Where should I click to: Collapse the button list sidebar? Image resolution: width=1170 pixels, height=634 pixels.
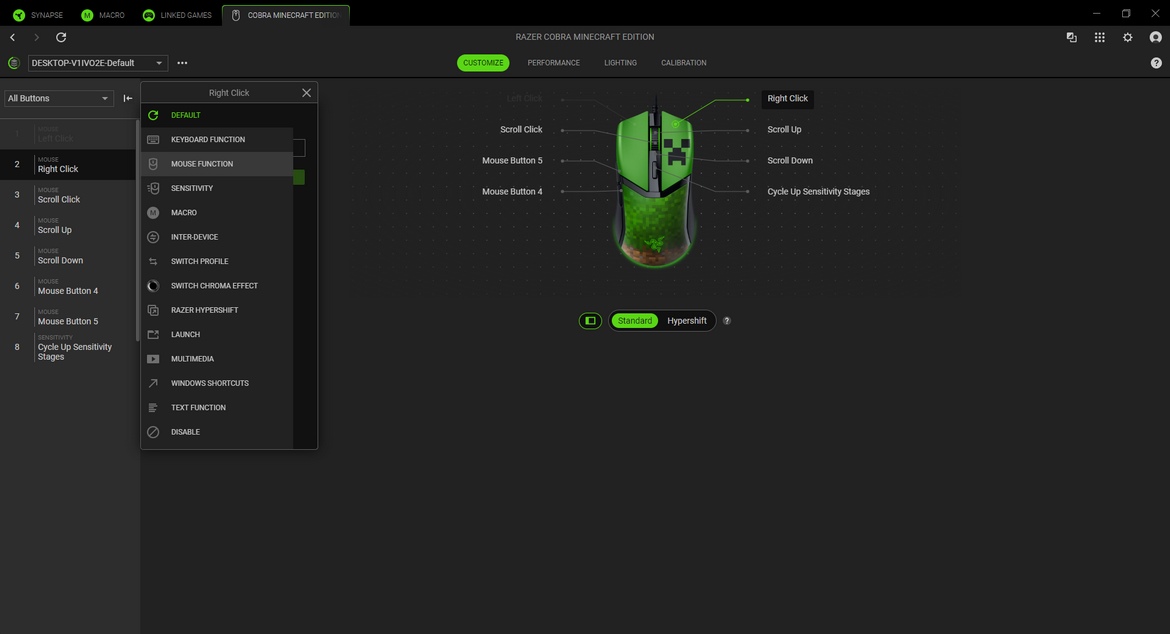[128, 98]
